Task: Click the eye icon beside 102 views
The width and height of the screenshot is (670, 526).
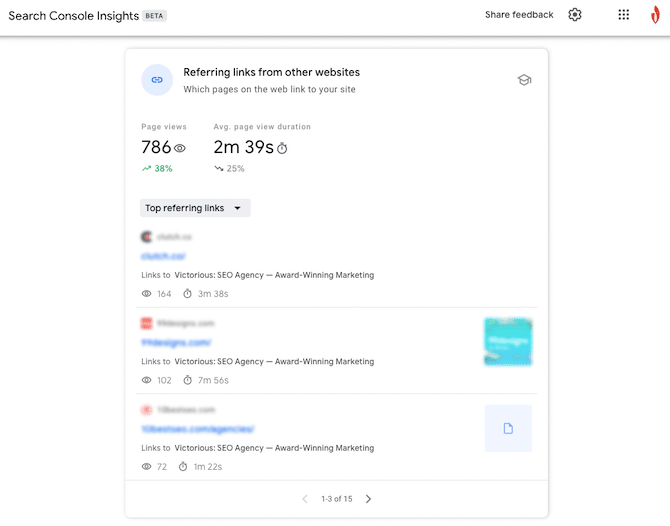Action: point(147,380)
